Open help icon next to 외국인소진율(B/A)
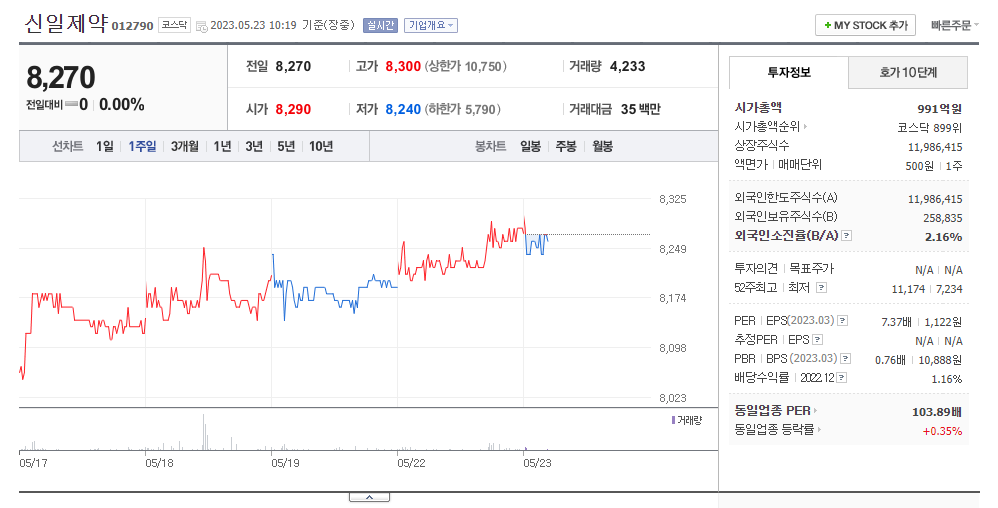This screenshot has height=508, width=998. pos(846,236)
